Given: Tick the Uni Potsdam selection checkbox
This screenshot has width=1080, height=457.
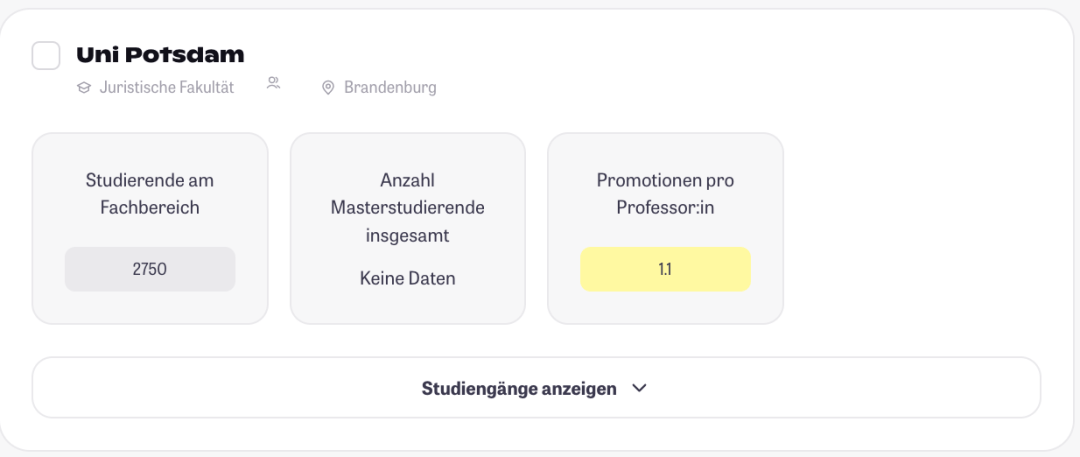Looking at the screenshot, I should click(x=46, y=56).
